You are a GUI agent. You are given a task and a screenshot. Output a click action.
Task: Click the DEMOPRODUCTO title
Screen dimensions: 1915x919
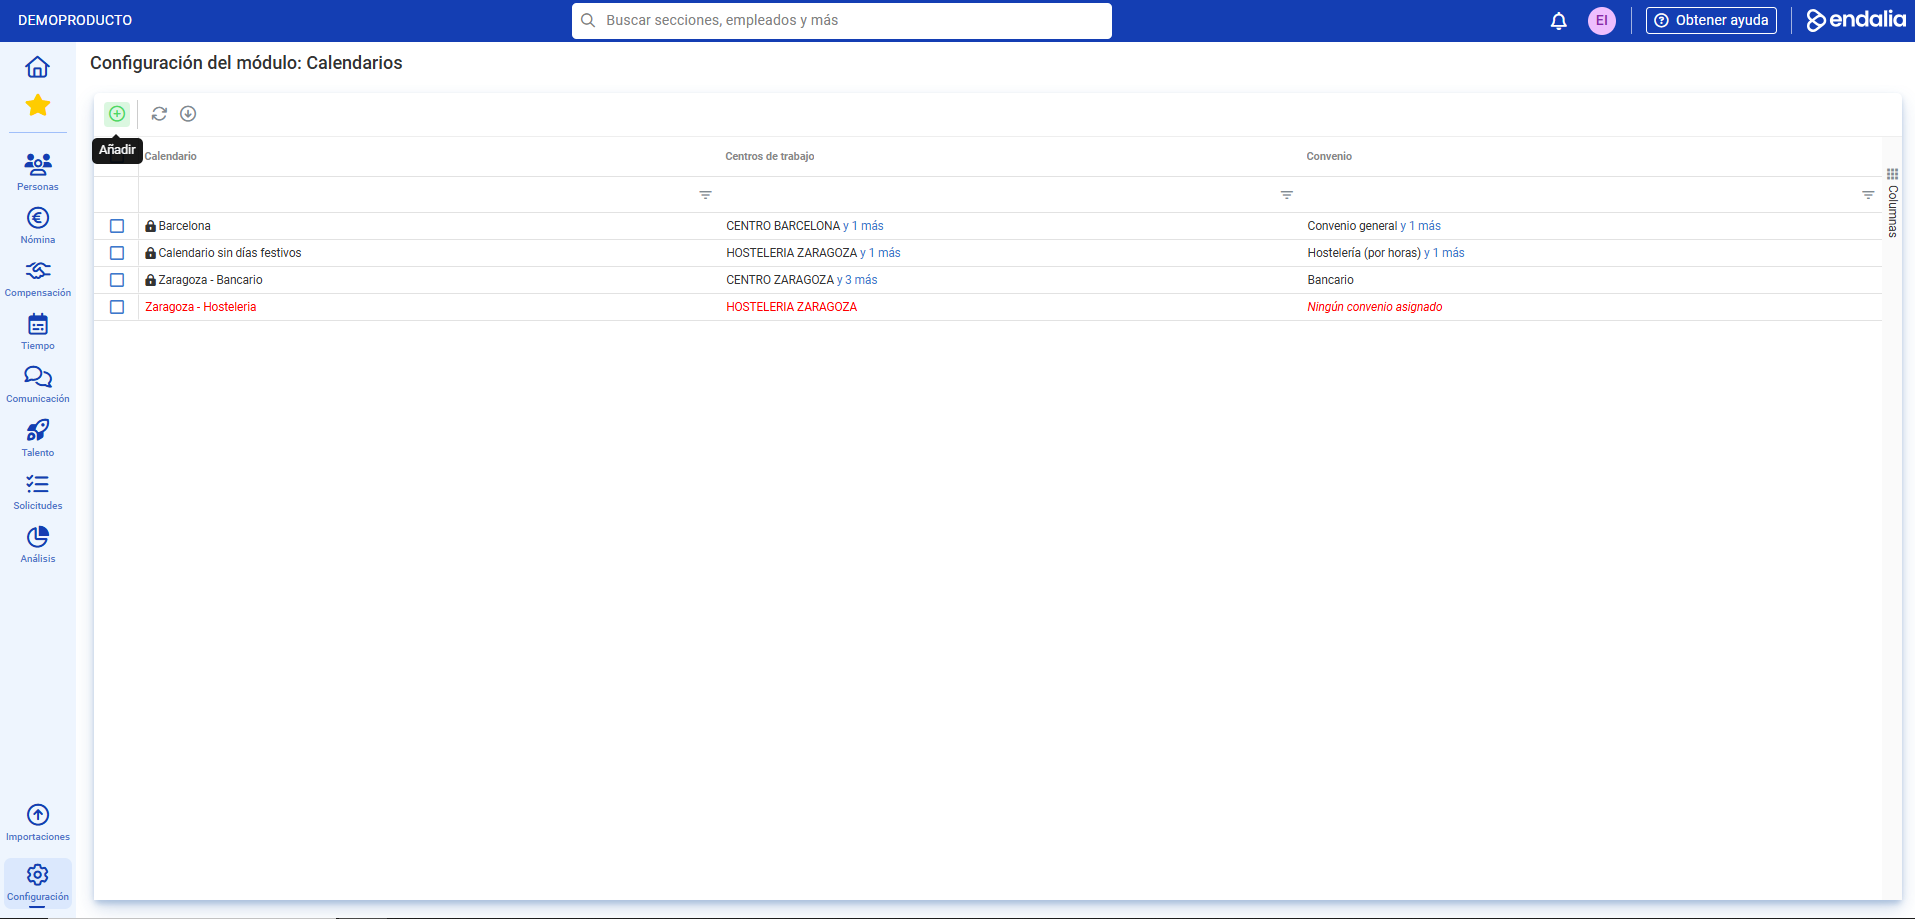[x=75, y=20]
